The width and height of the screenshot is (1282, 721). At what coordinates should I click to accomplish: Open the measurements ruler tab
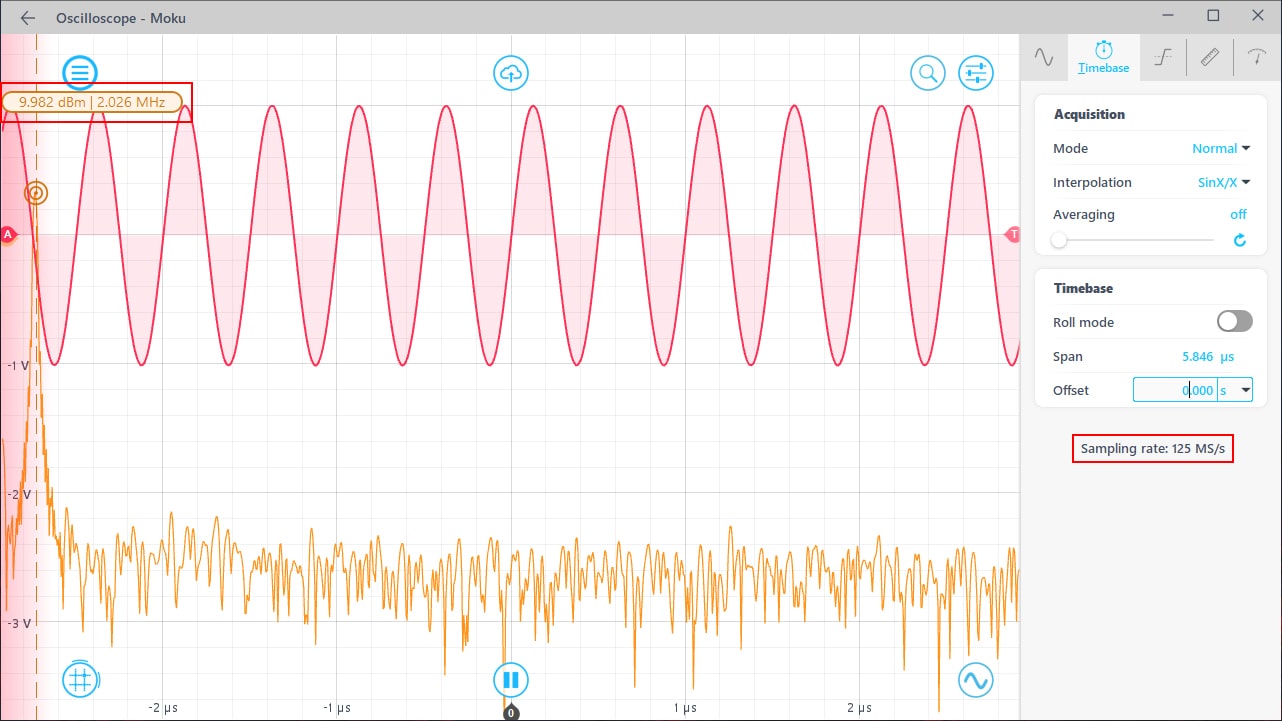click(1210, 57)
